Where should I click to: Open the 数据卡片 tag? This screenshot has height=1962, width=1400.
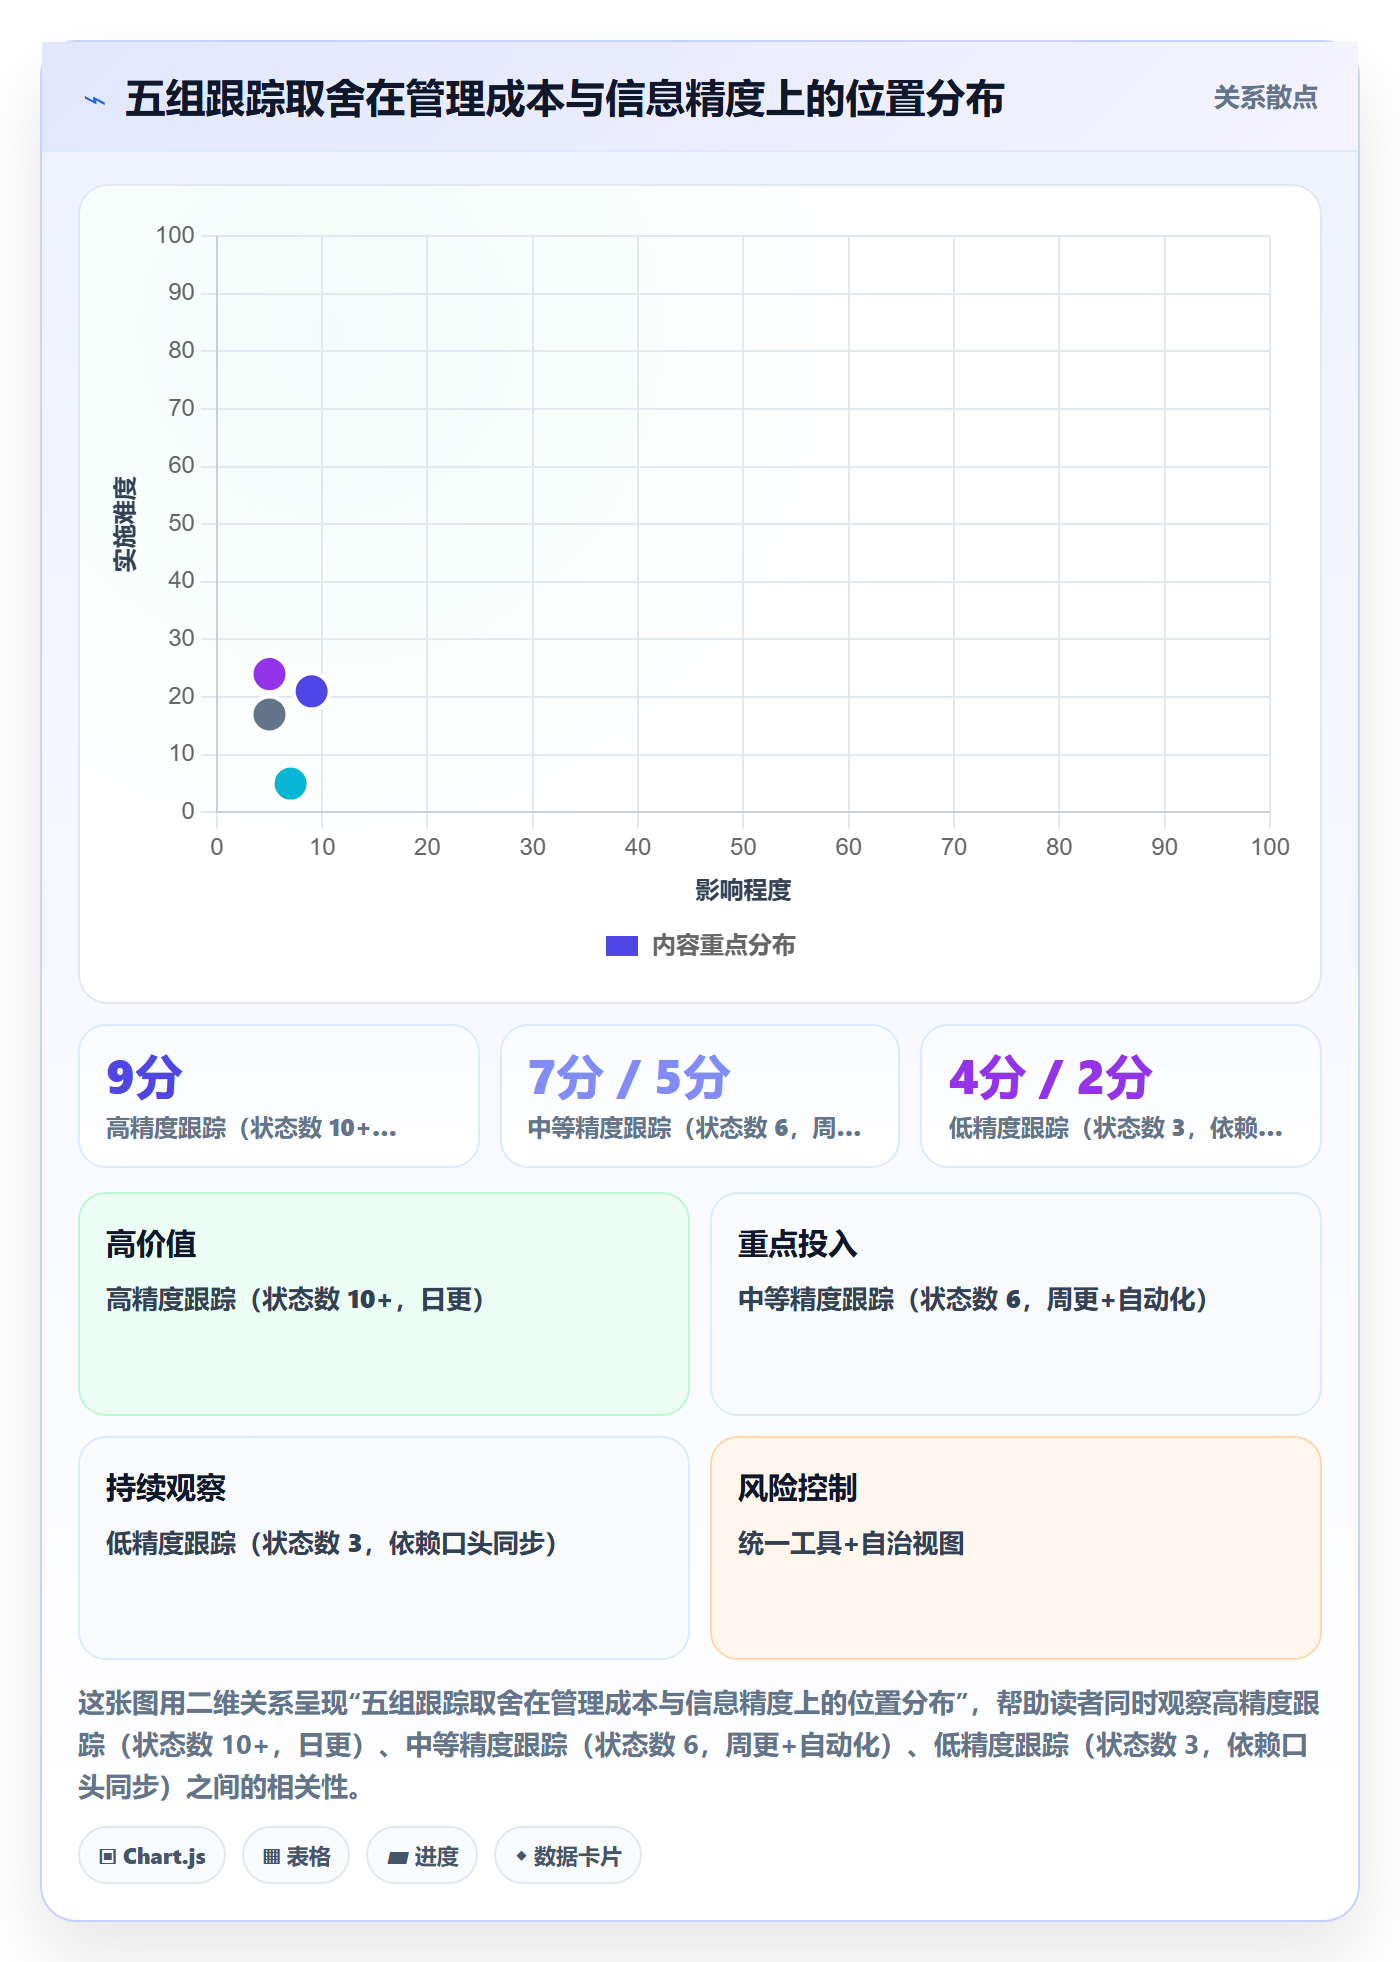pyautogui.click(x=568, y=1856)
